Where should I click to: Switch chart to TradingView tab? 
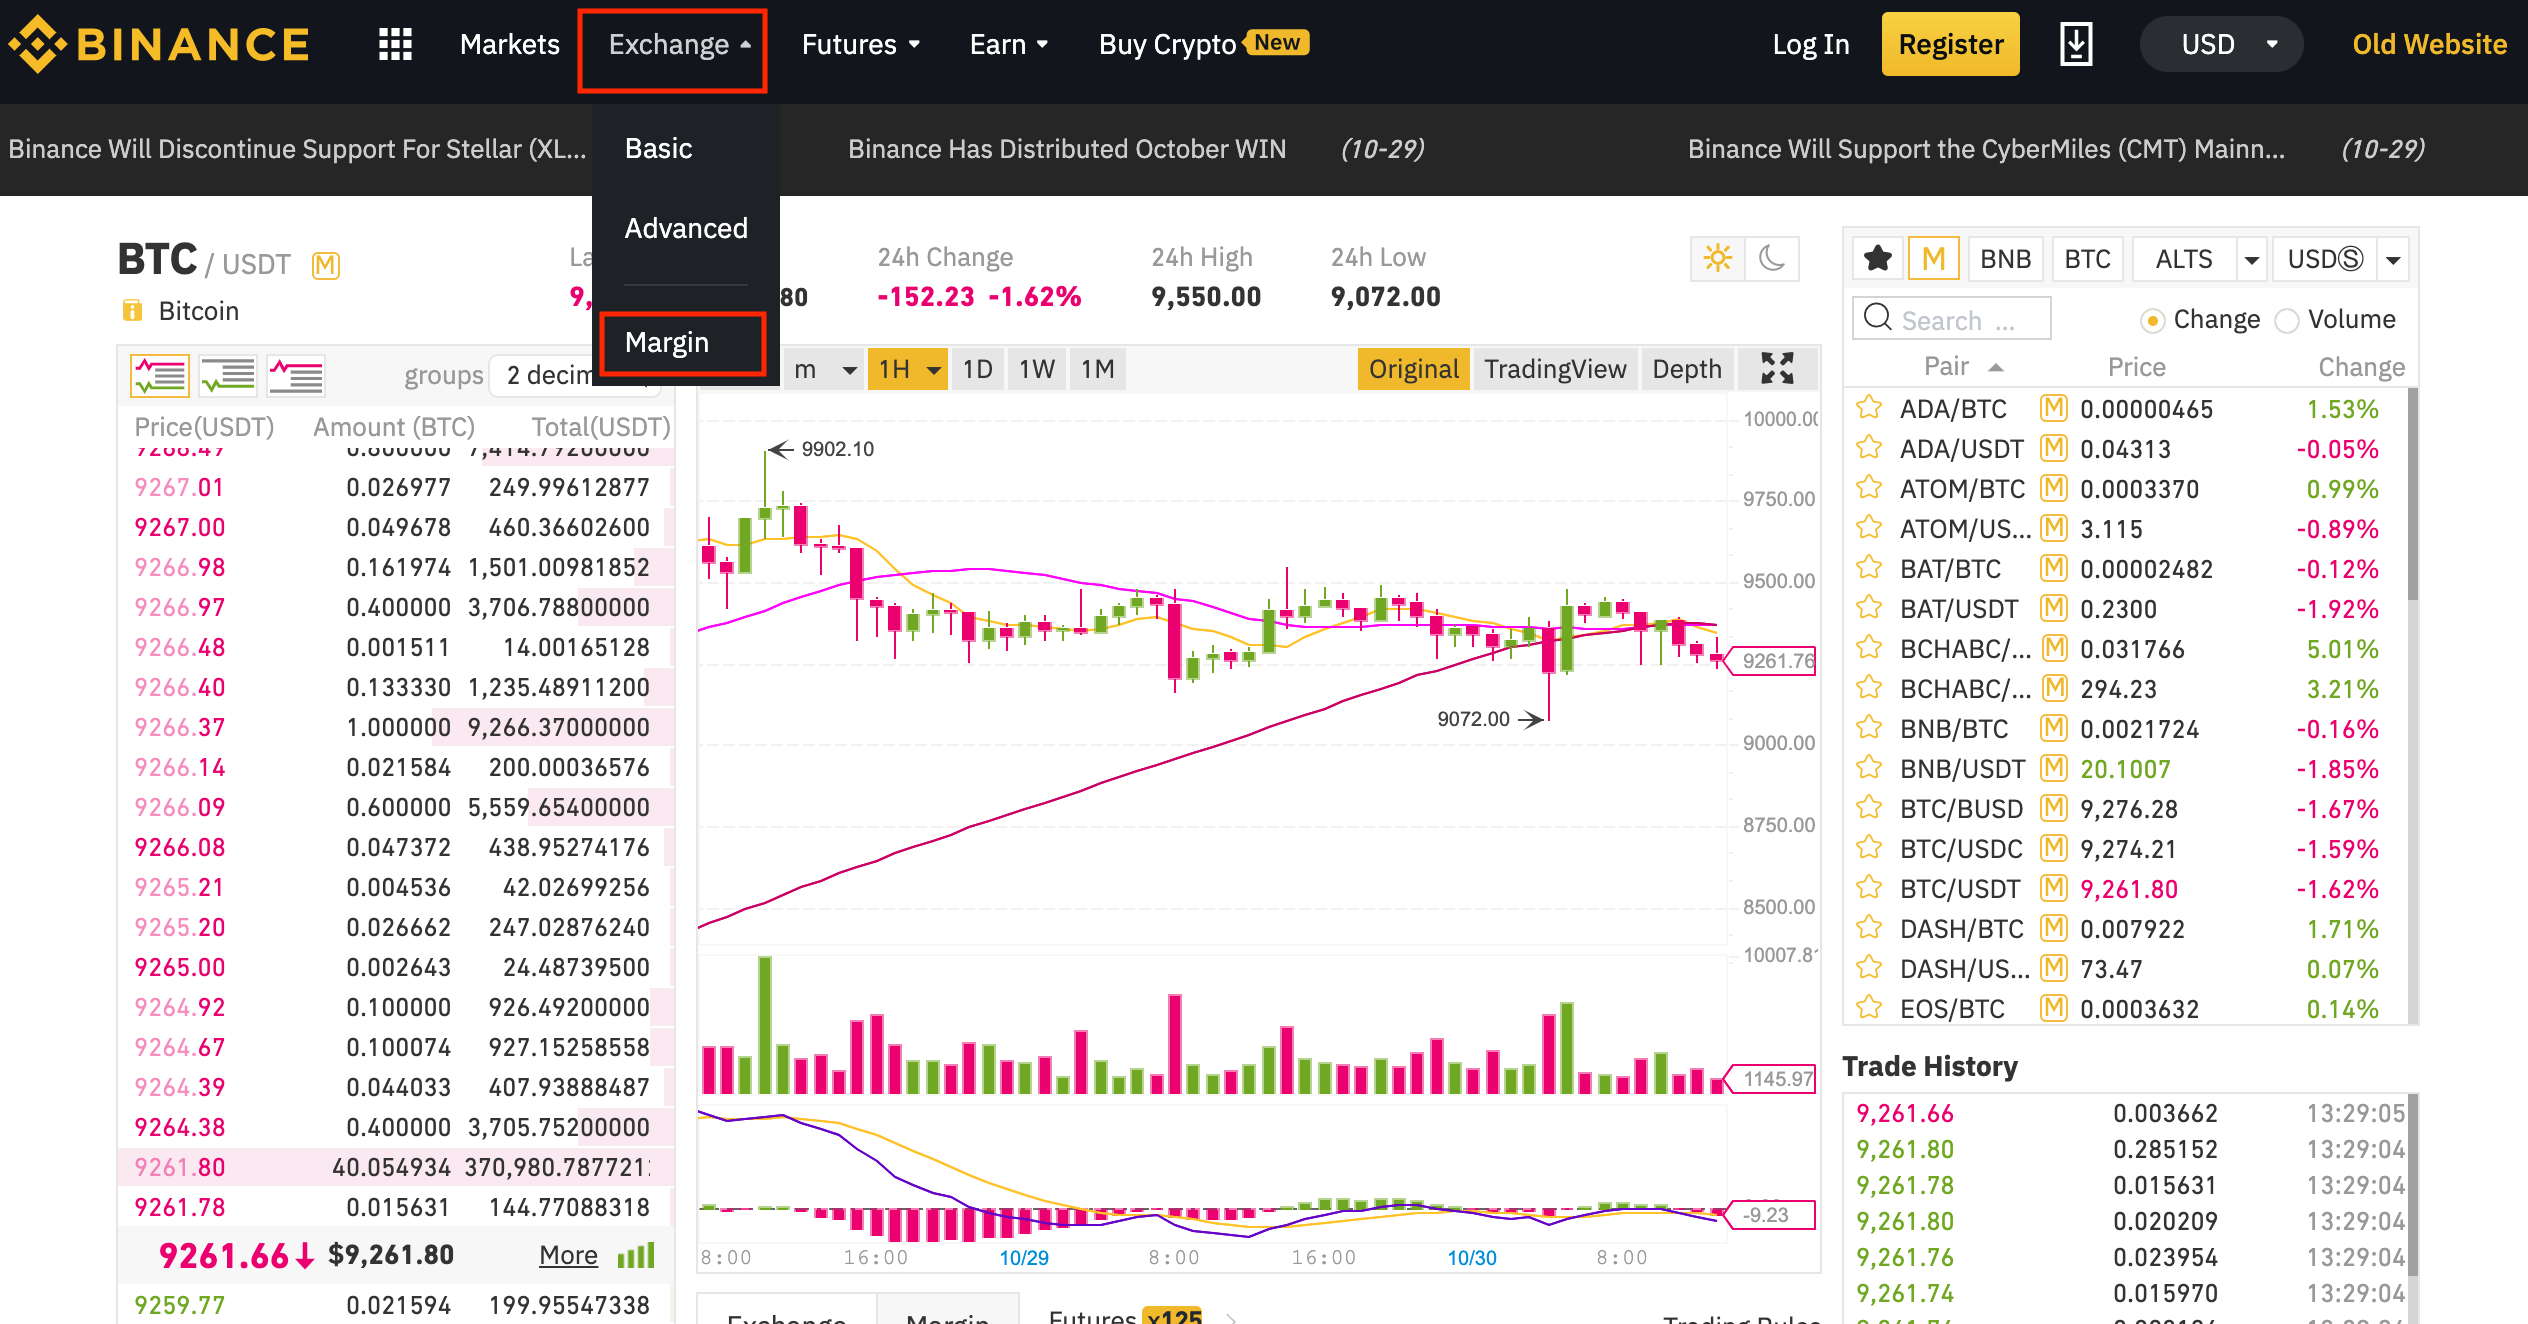pyautogui.click(x=1556, y=368)
